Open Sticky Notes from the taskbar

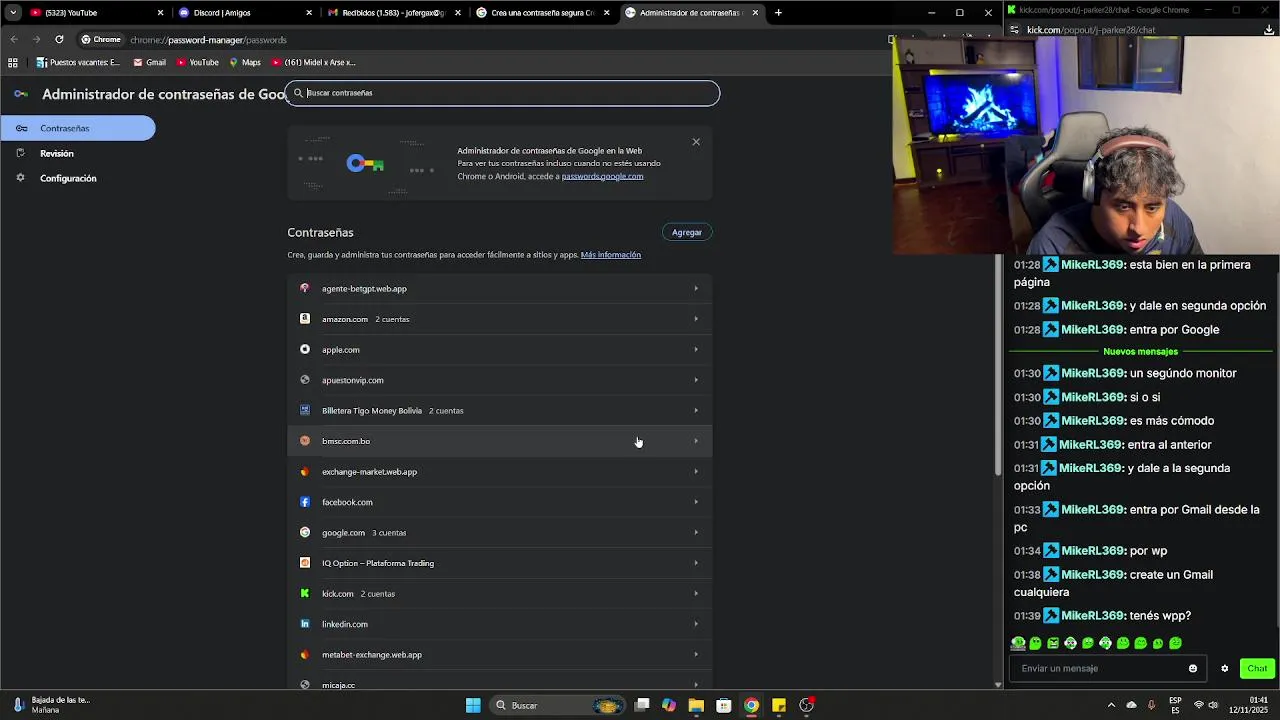778,705
